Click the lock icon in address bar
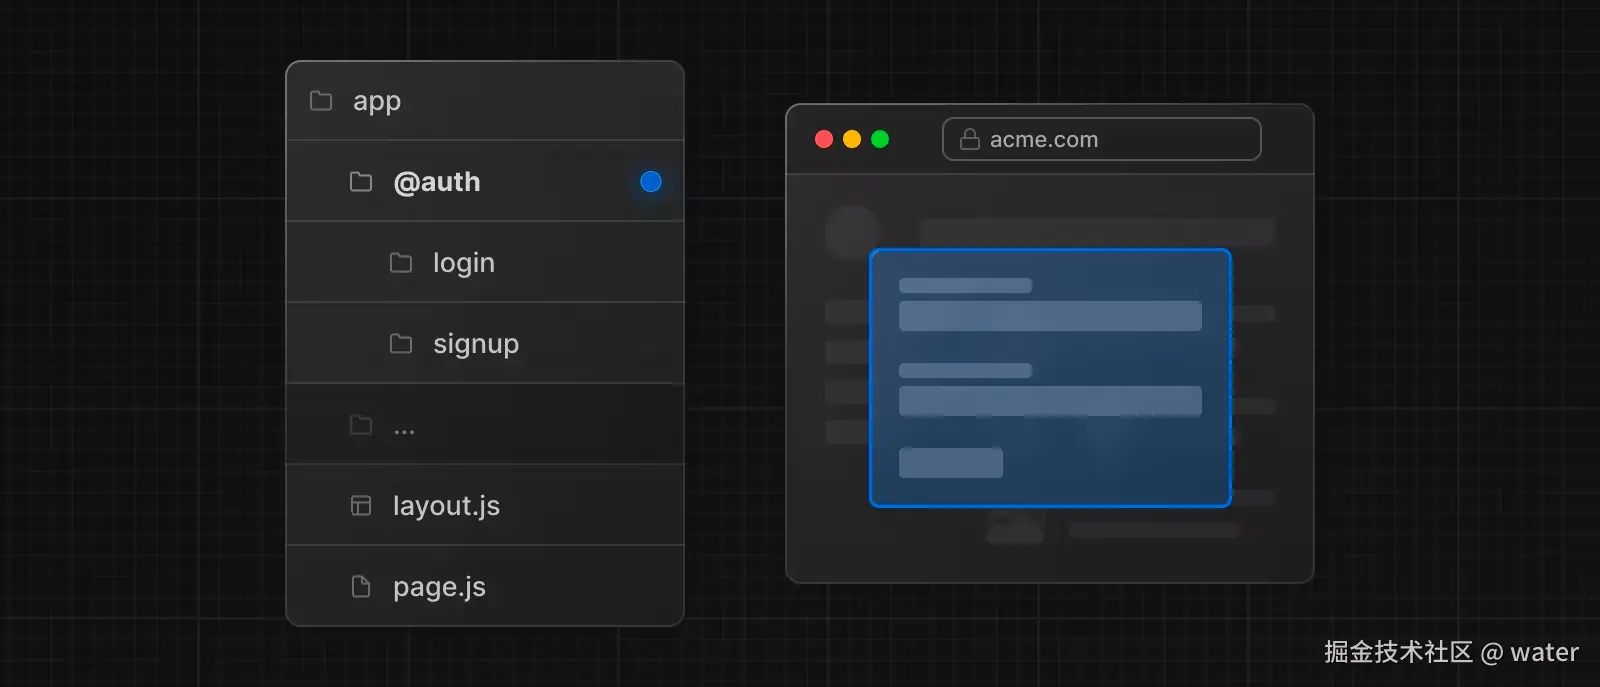This screenshot has width=1600, height=687. coord(970,139)
